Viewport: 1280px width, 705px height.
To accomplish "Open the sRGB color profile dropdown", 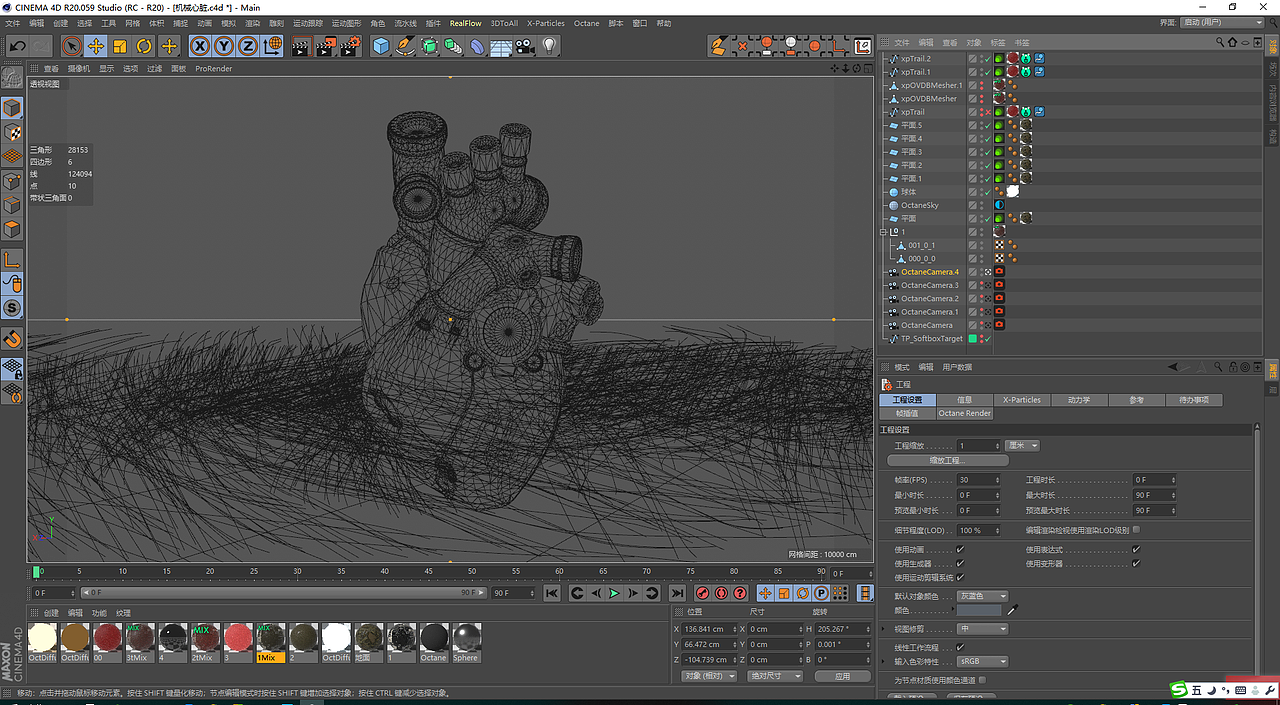I will tap(983, 661).
